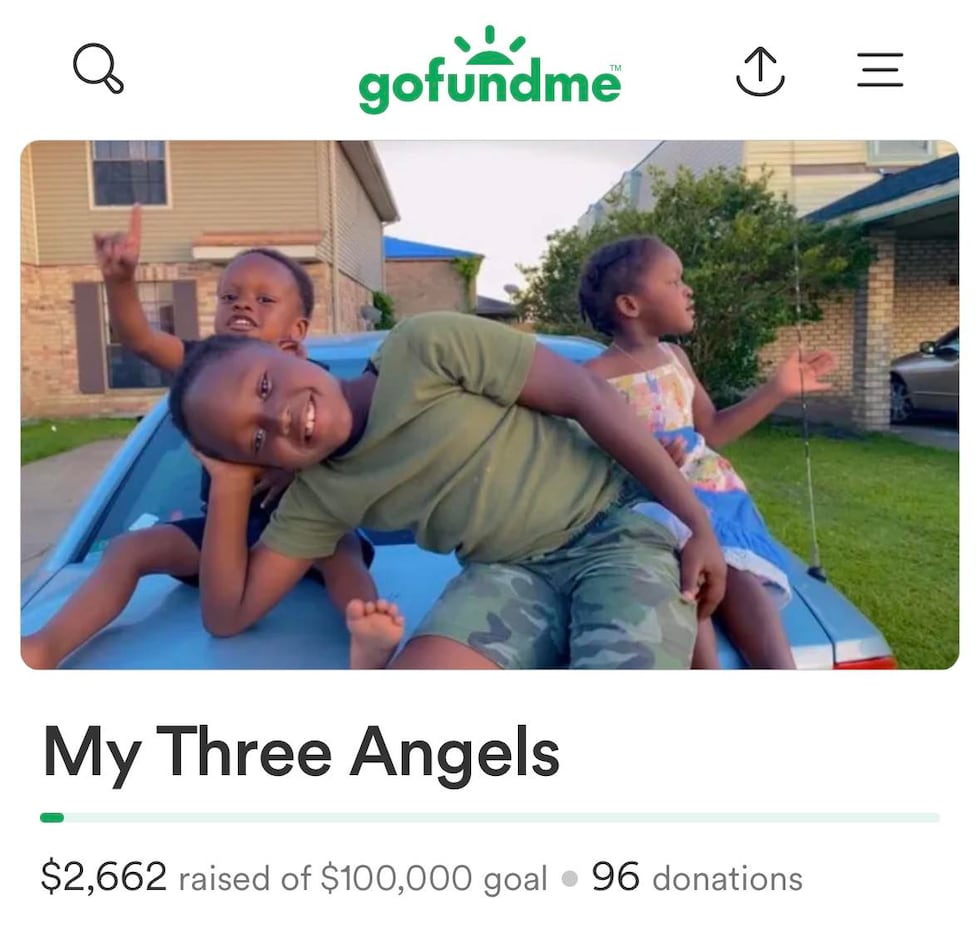Go home via the gofundme logo
The width and height of the screenshot is (980, 930).
pos(490,70)
